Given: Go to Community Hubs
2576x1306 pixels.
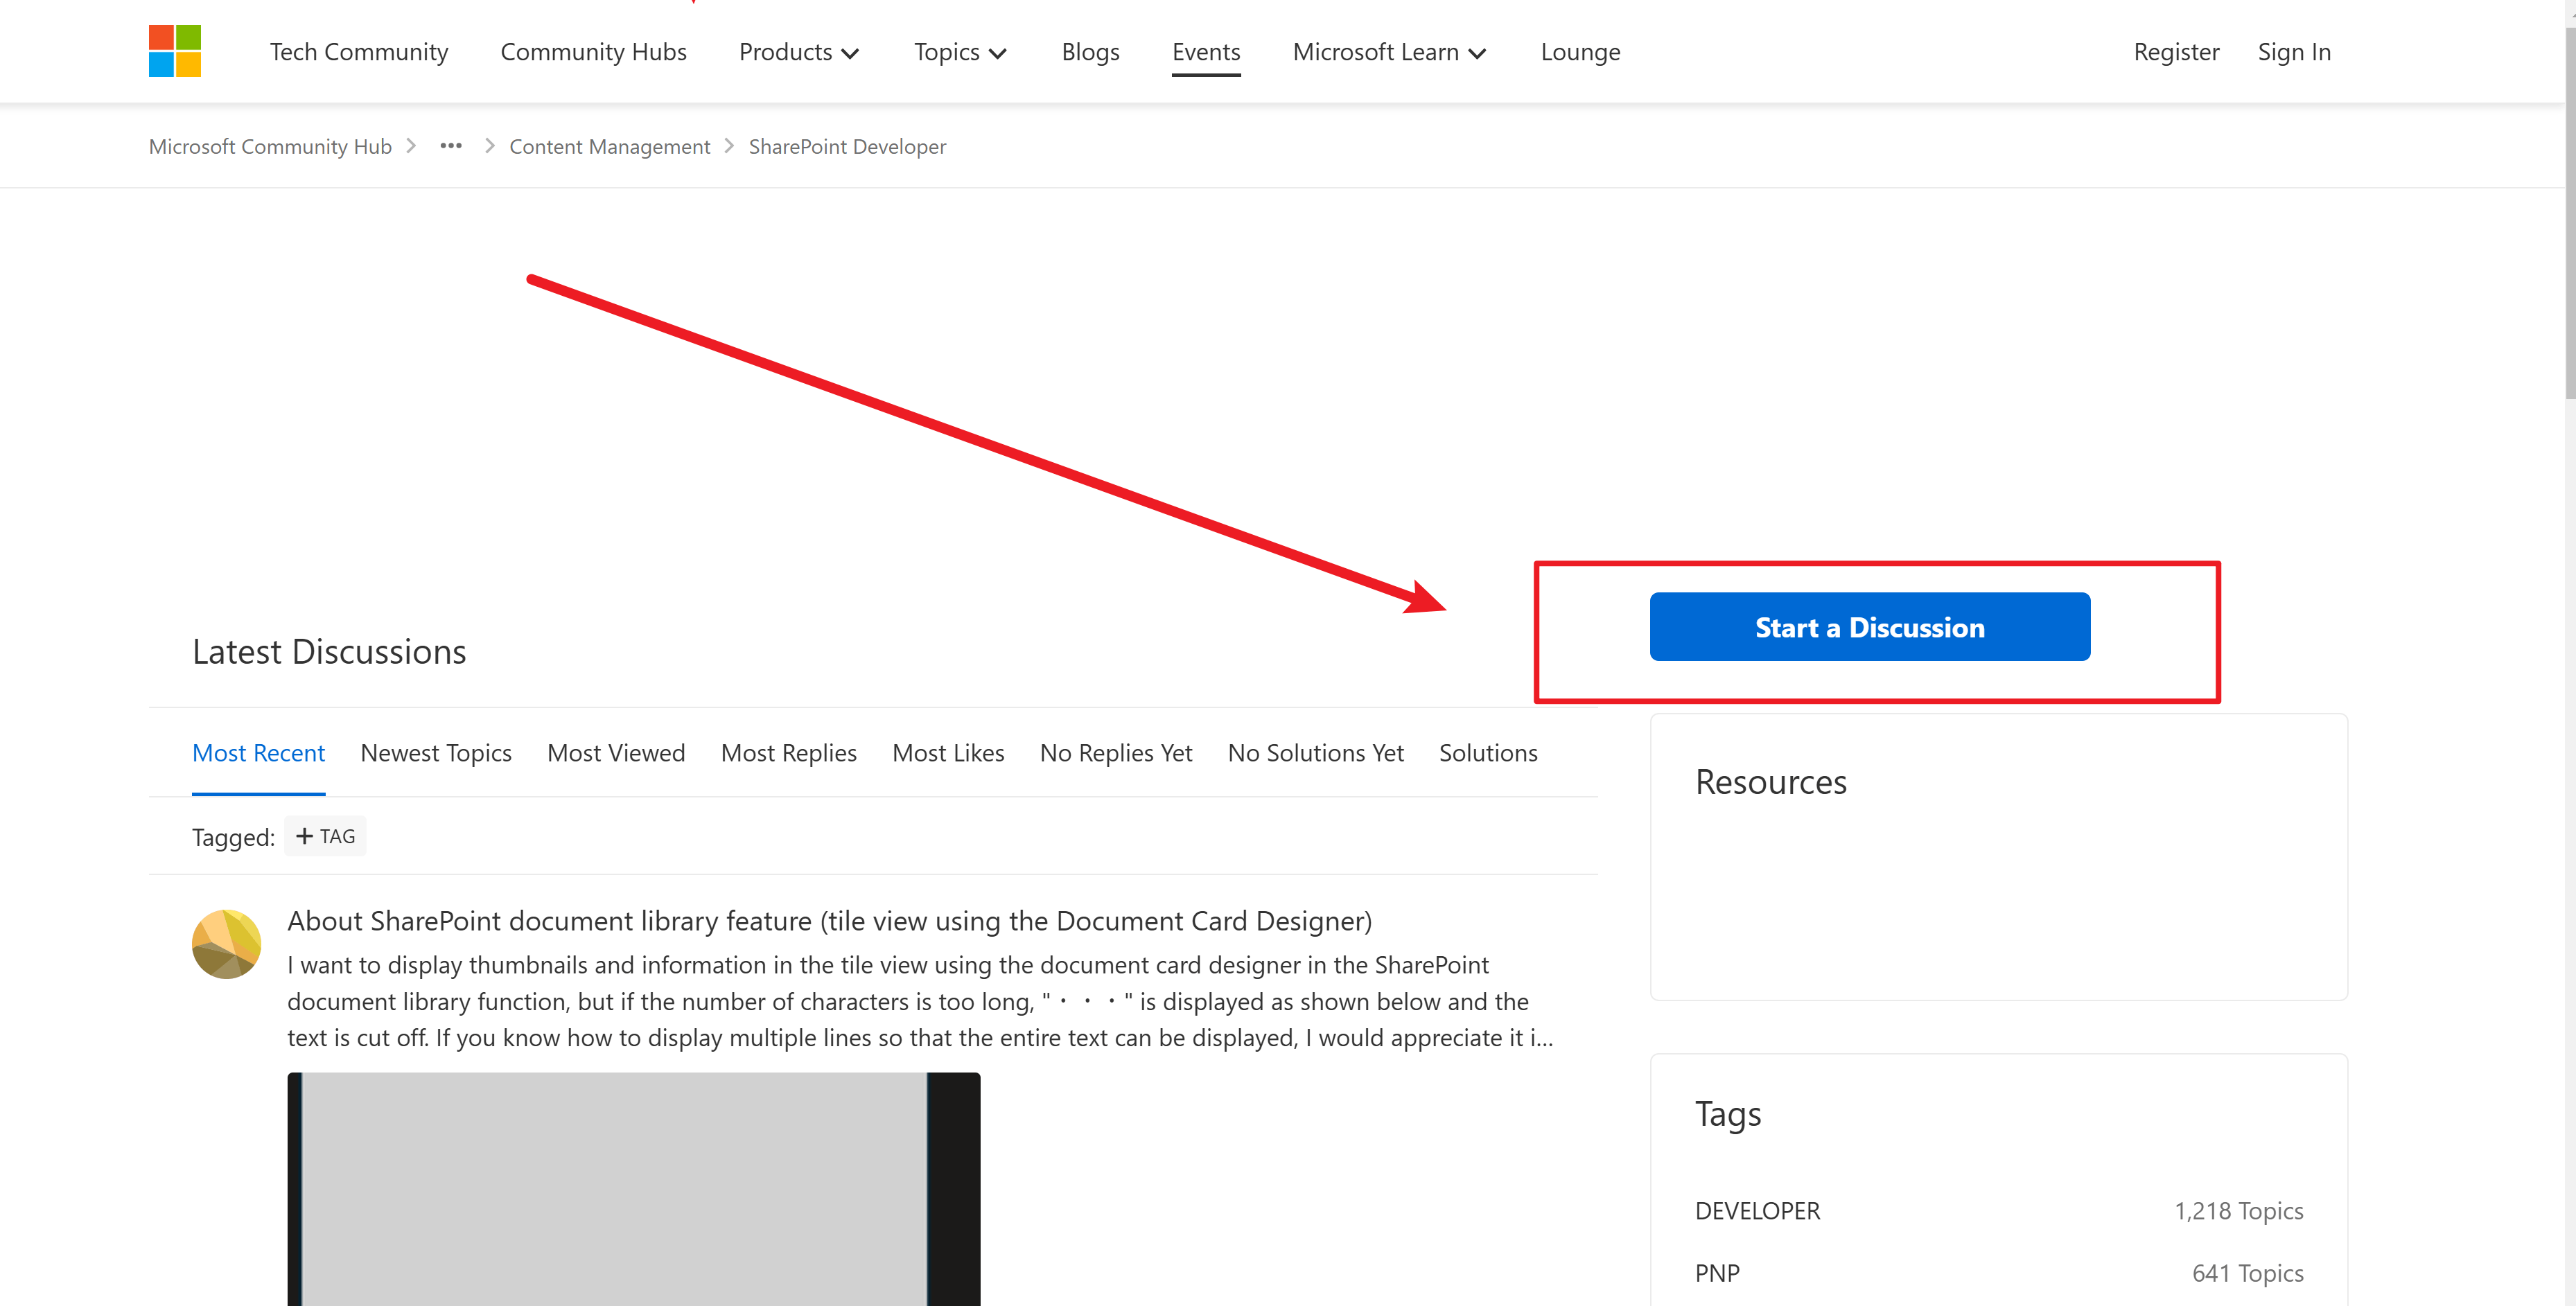Looking at the screenshot, I should [x=594, y=52].
